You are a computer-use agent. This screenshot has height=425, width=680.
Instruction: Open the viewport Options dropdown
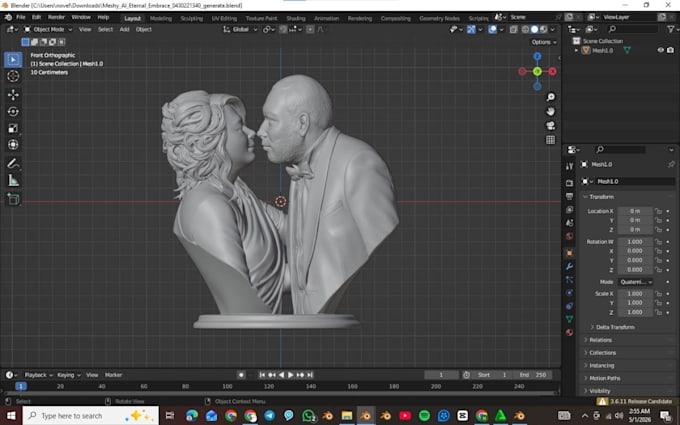coord(544,42)
